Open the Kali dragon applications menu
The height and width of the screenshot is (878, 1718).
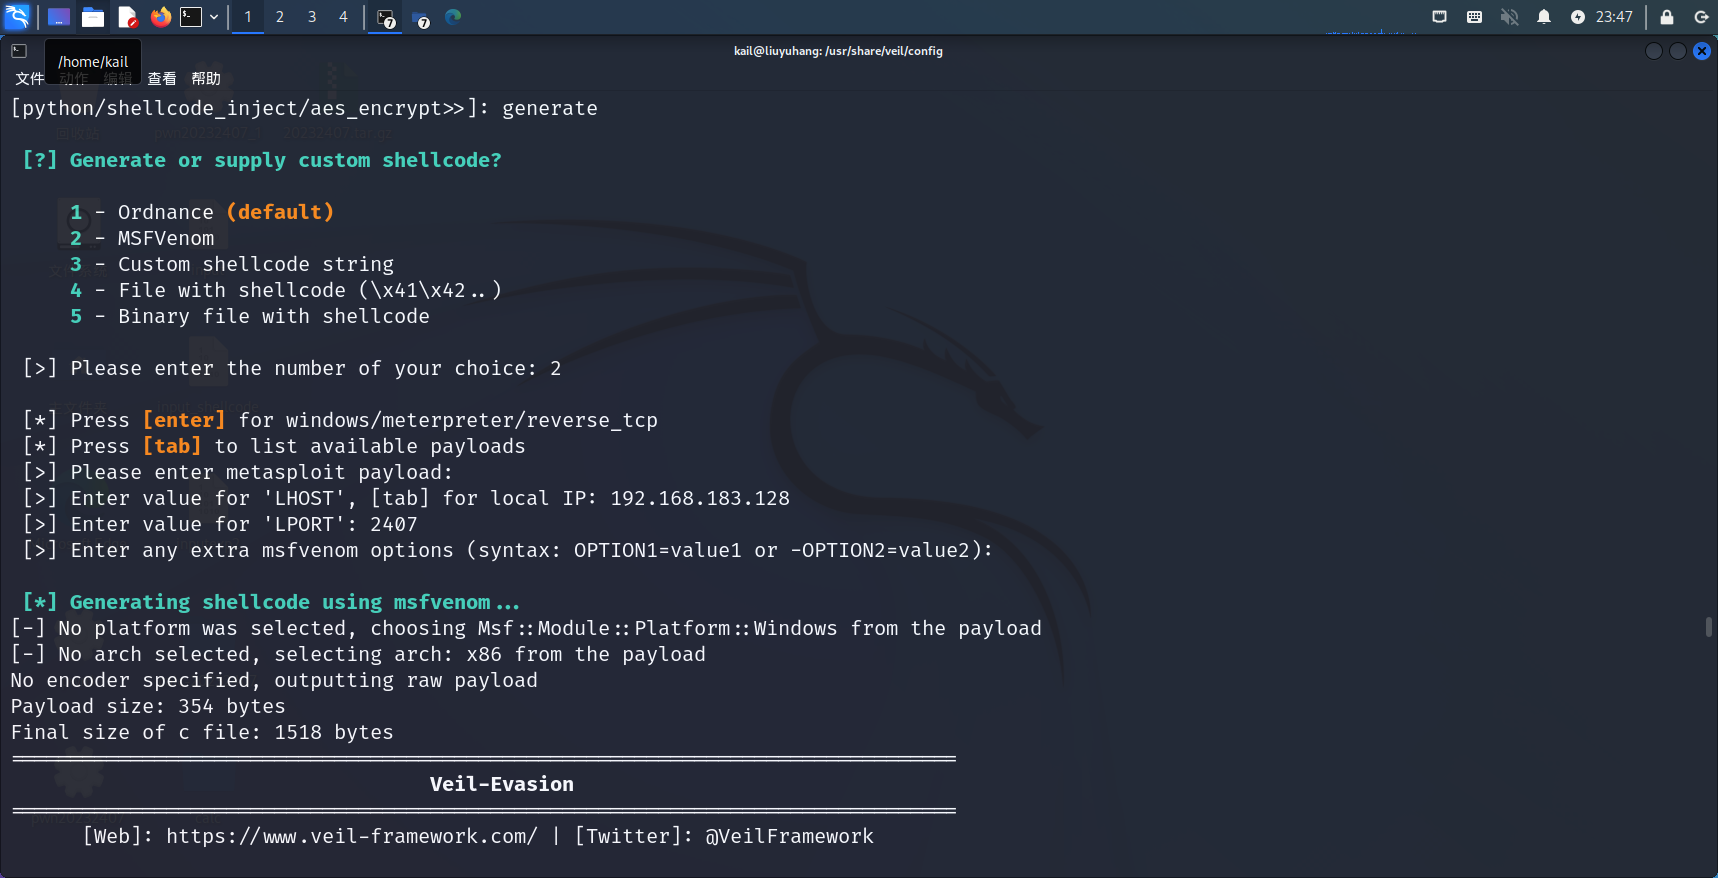(17, 16)
